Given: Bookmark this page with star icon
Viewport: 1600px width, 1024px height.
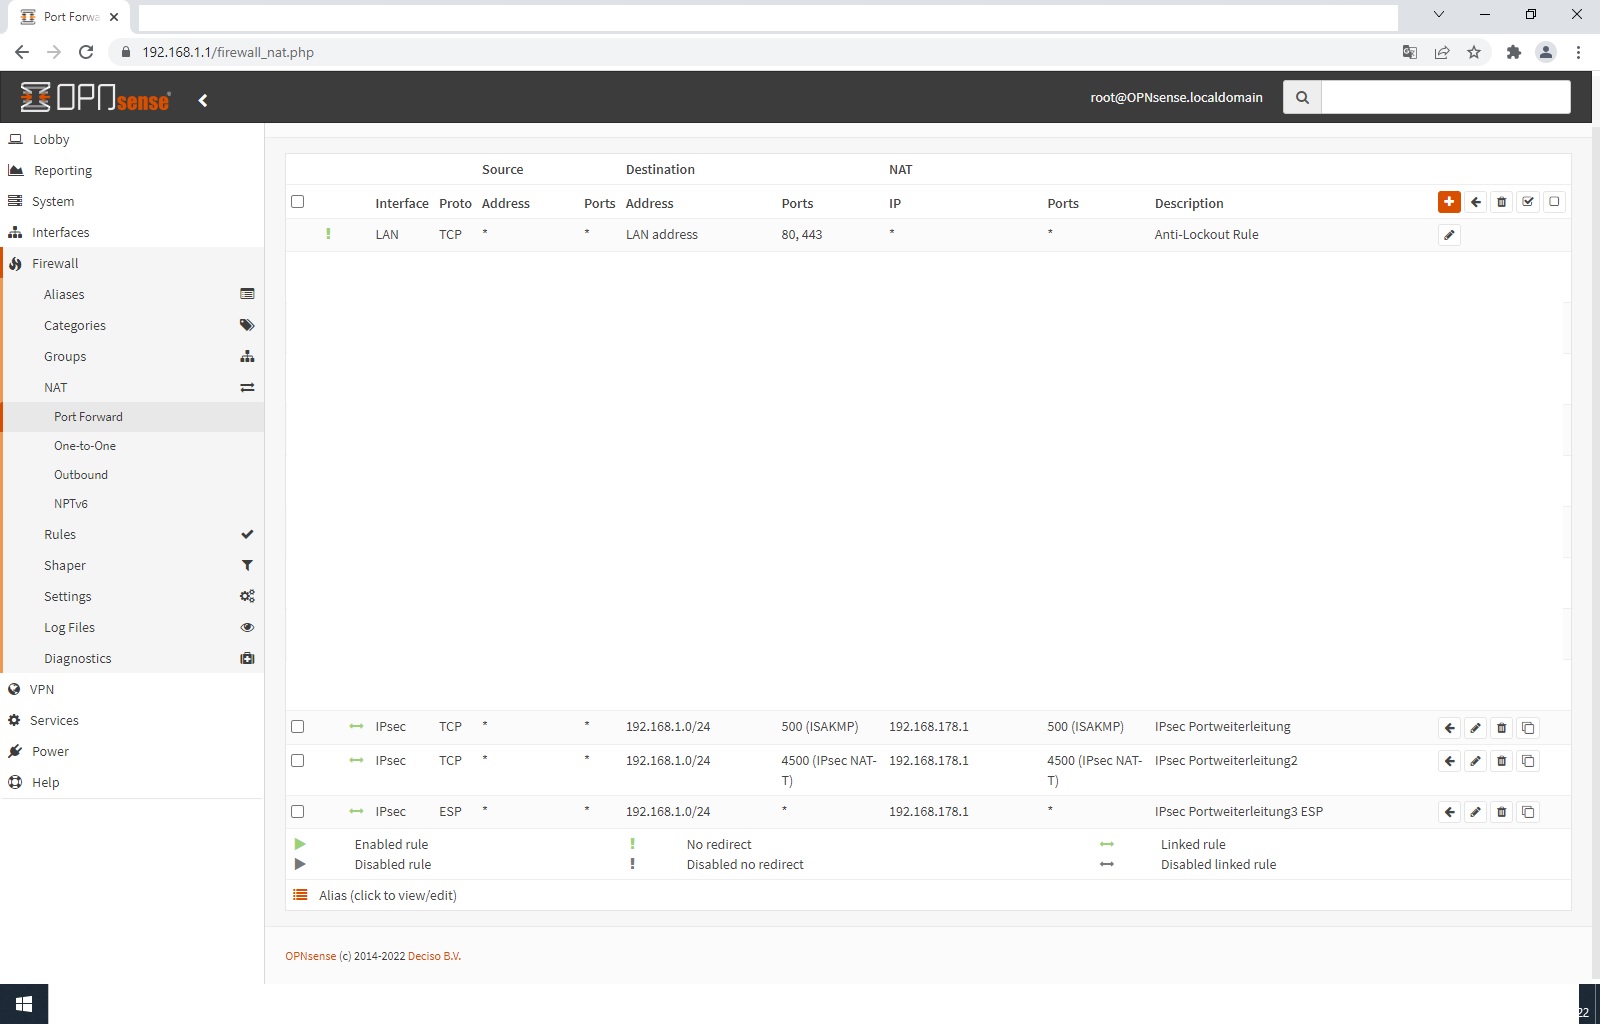Looking at the screenshot, I should [x=1474, y=52].
